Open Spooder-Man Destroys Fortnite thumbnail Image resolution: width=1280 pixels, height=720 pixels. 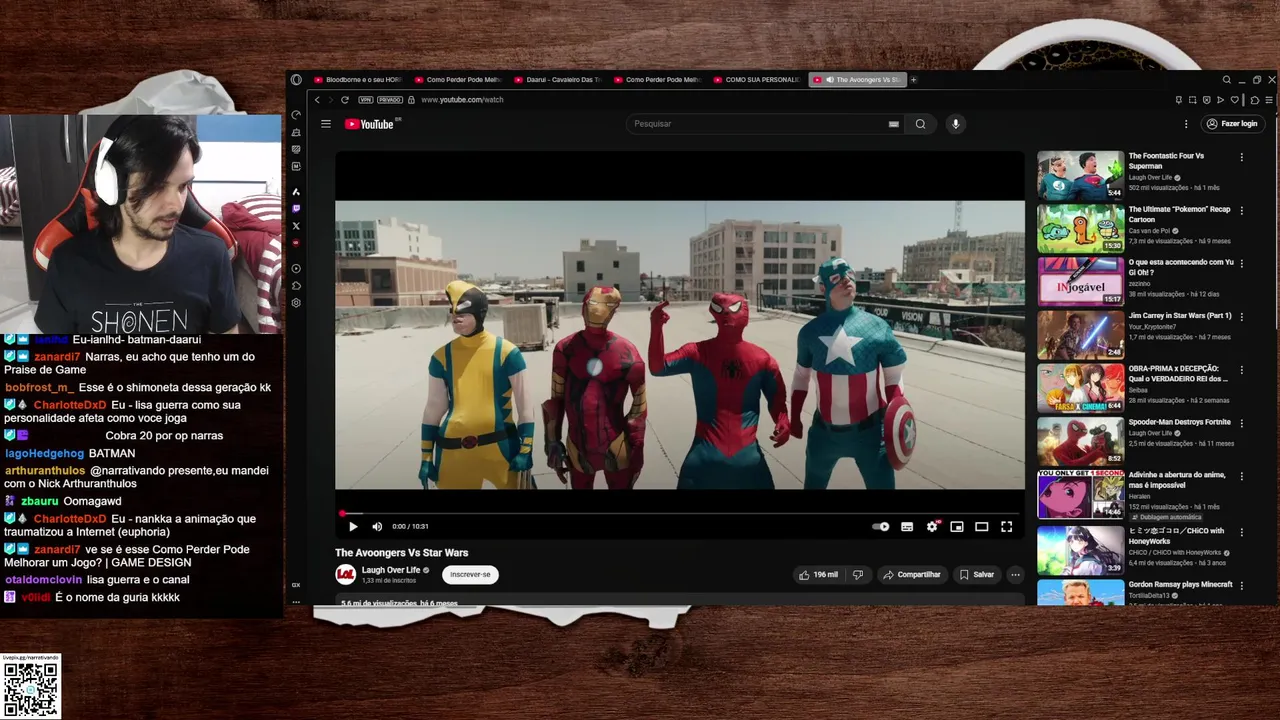[1080, 442]
